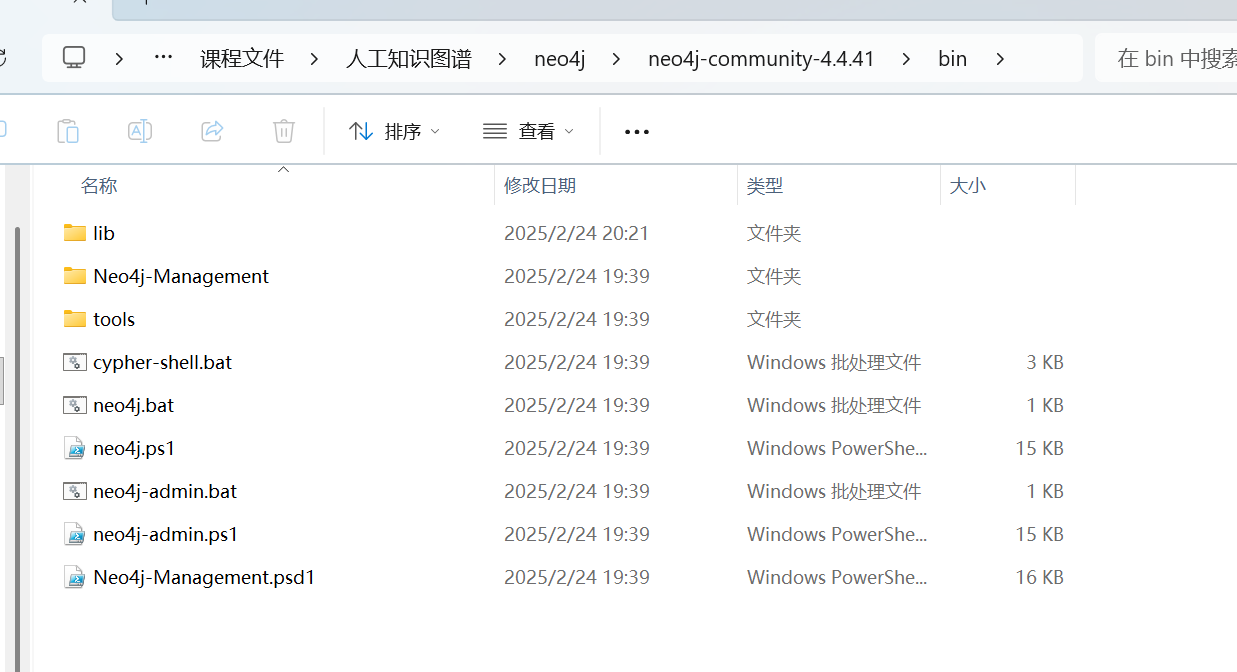
Task: Select the Neo4j-Management folder icon
Action: 74,276
